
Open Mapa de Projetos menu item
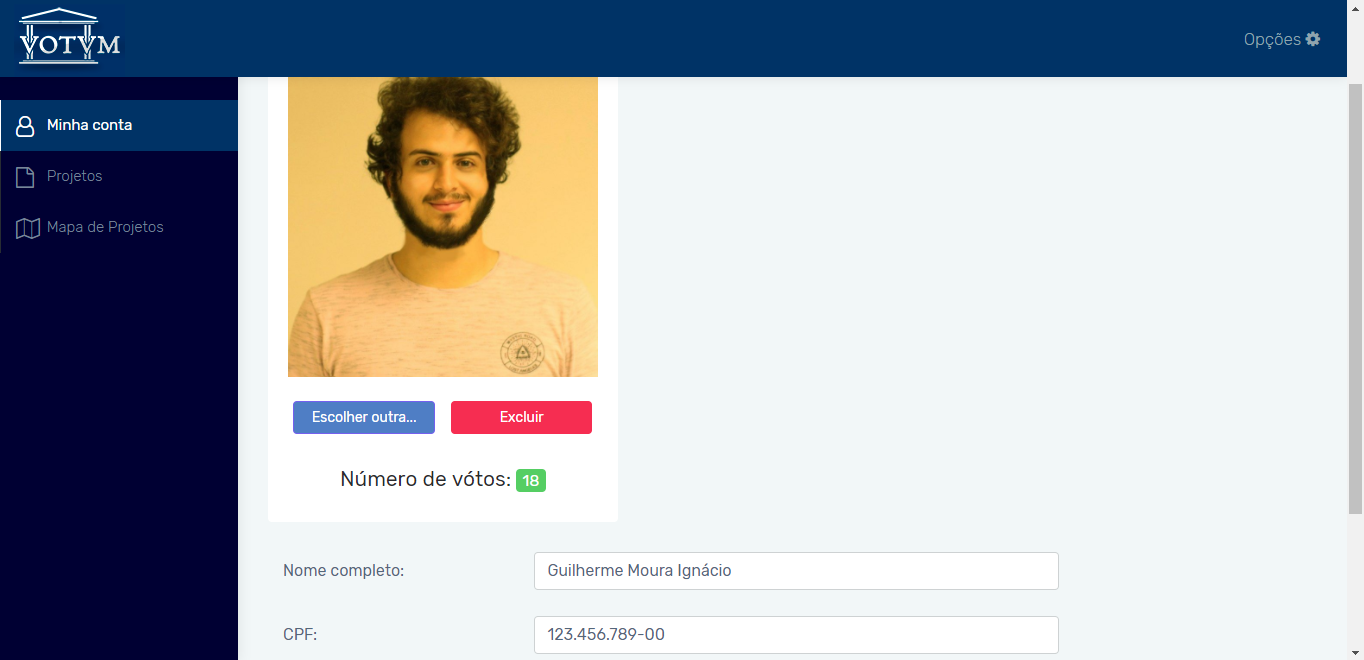[x=119, y=227]
